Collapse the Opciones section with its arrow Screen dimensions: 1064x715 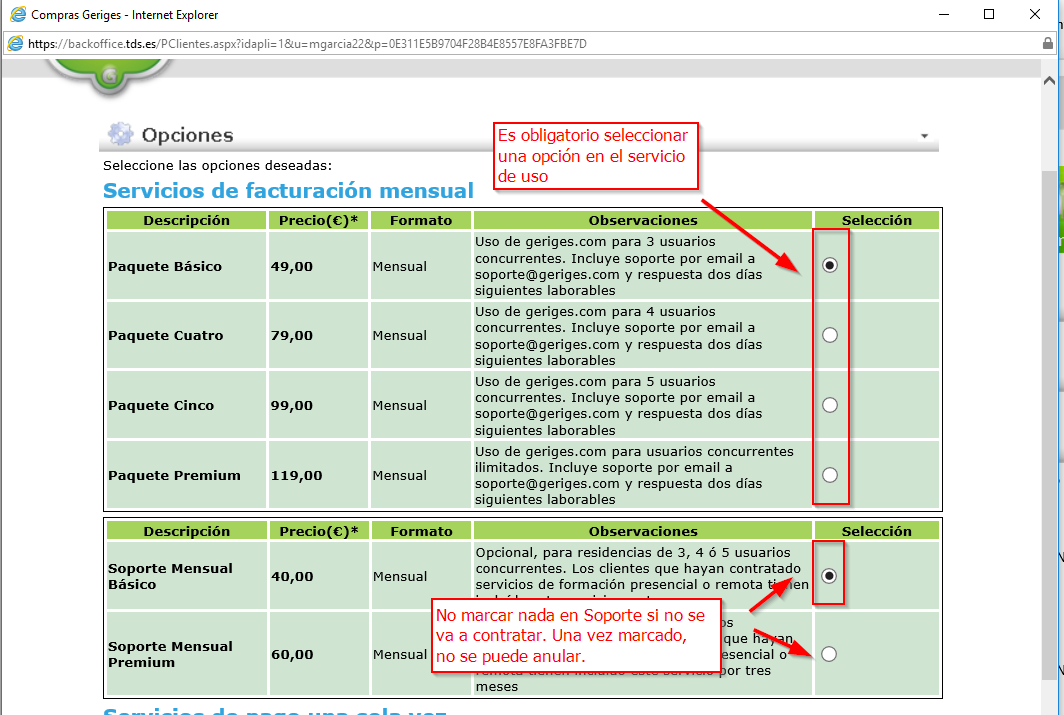tap(924, 136)
